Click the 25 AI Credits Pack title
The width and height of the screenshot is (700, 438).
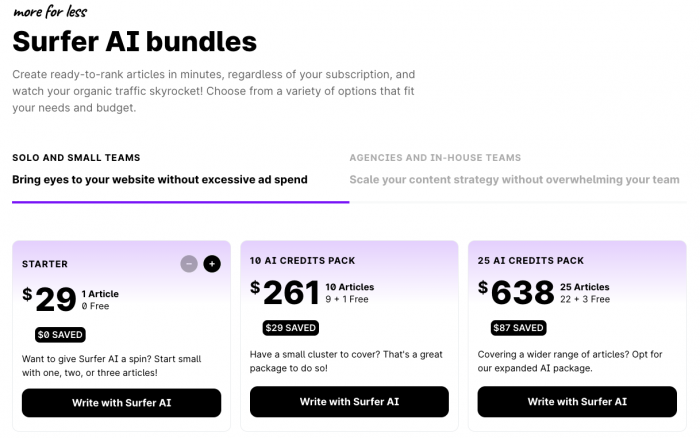(530, 260)
